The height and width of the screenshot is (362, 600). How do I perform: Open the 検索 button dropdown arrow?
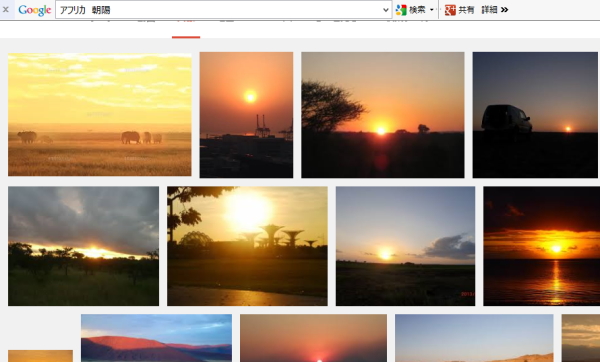click(x=432, y=10)
